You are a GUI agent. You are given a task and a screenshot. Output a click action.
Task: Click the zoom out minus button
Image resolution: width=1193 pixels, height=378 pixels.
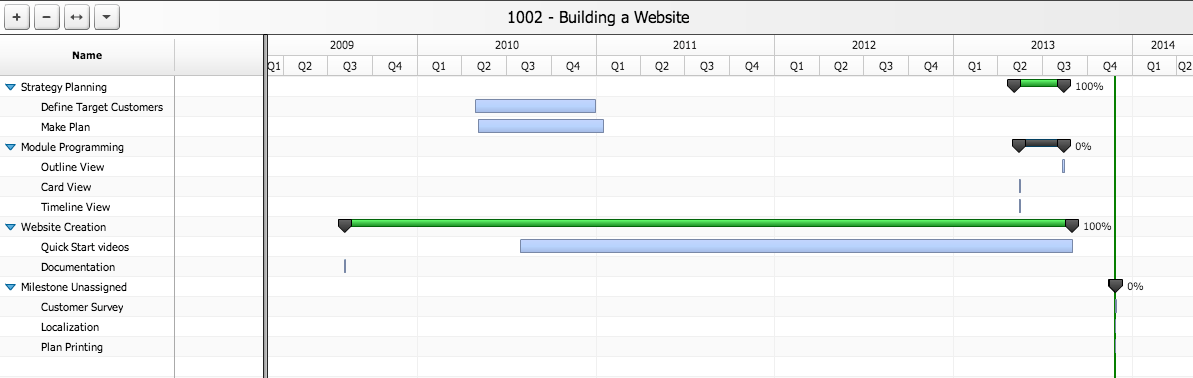47,17
